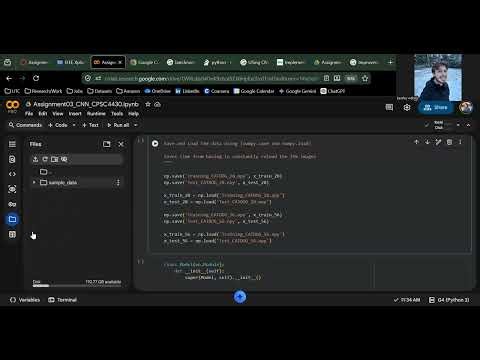Screen dimensions: 480x360
Task: Click Run all button
Action: click(x=118, y=125)
